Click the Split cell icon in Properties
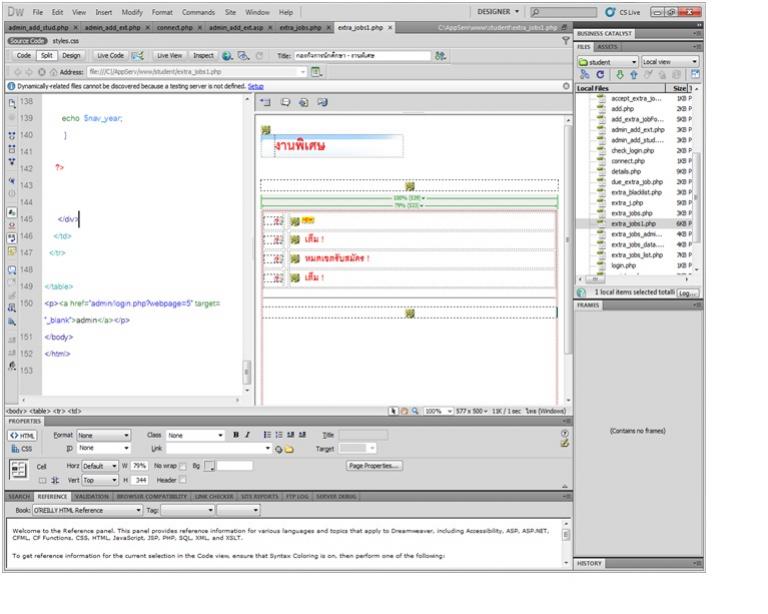The height and width of the screenshot is (614, 768). pos(55,481)
